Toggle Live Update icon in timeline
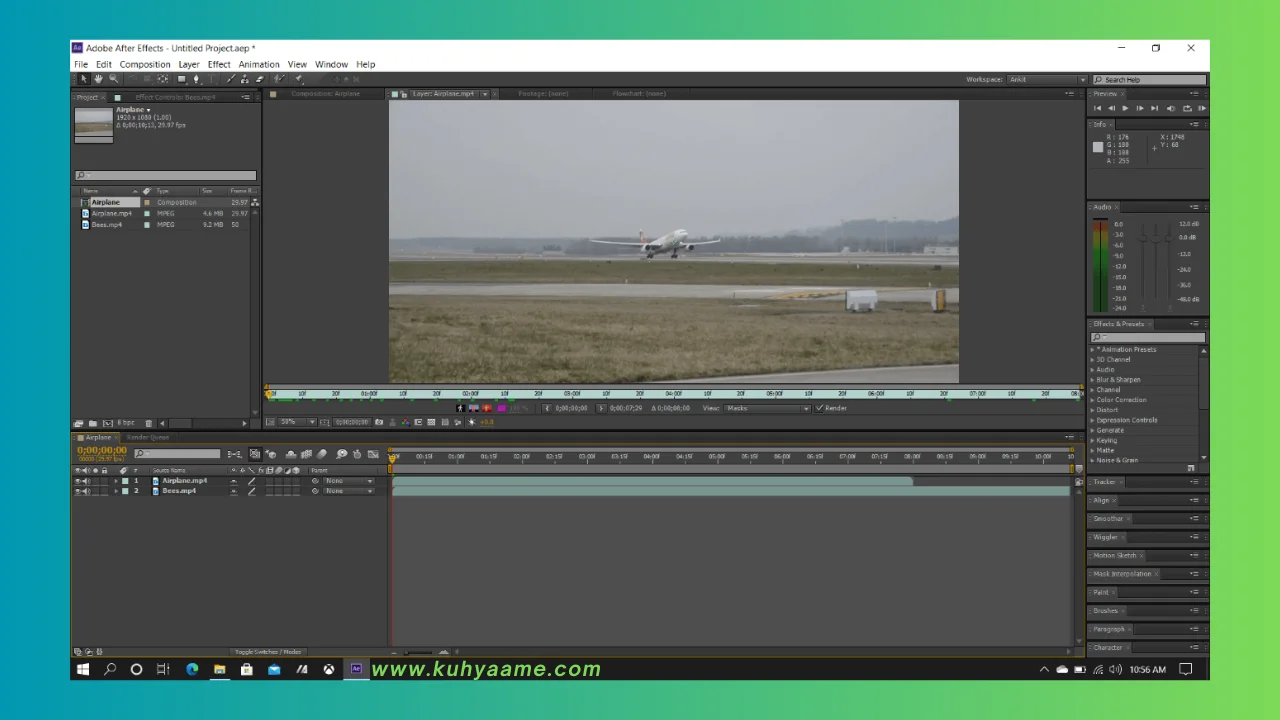Viewport: 1280px width, 720px height. click(x=255, y=454)
